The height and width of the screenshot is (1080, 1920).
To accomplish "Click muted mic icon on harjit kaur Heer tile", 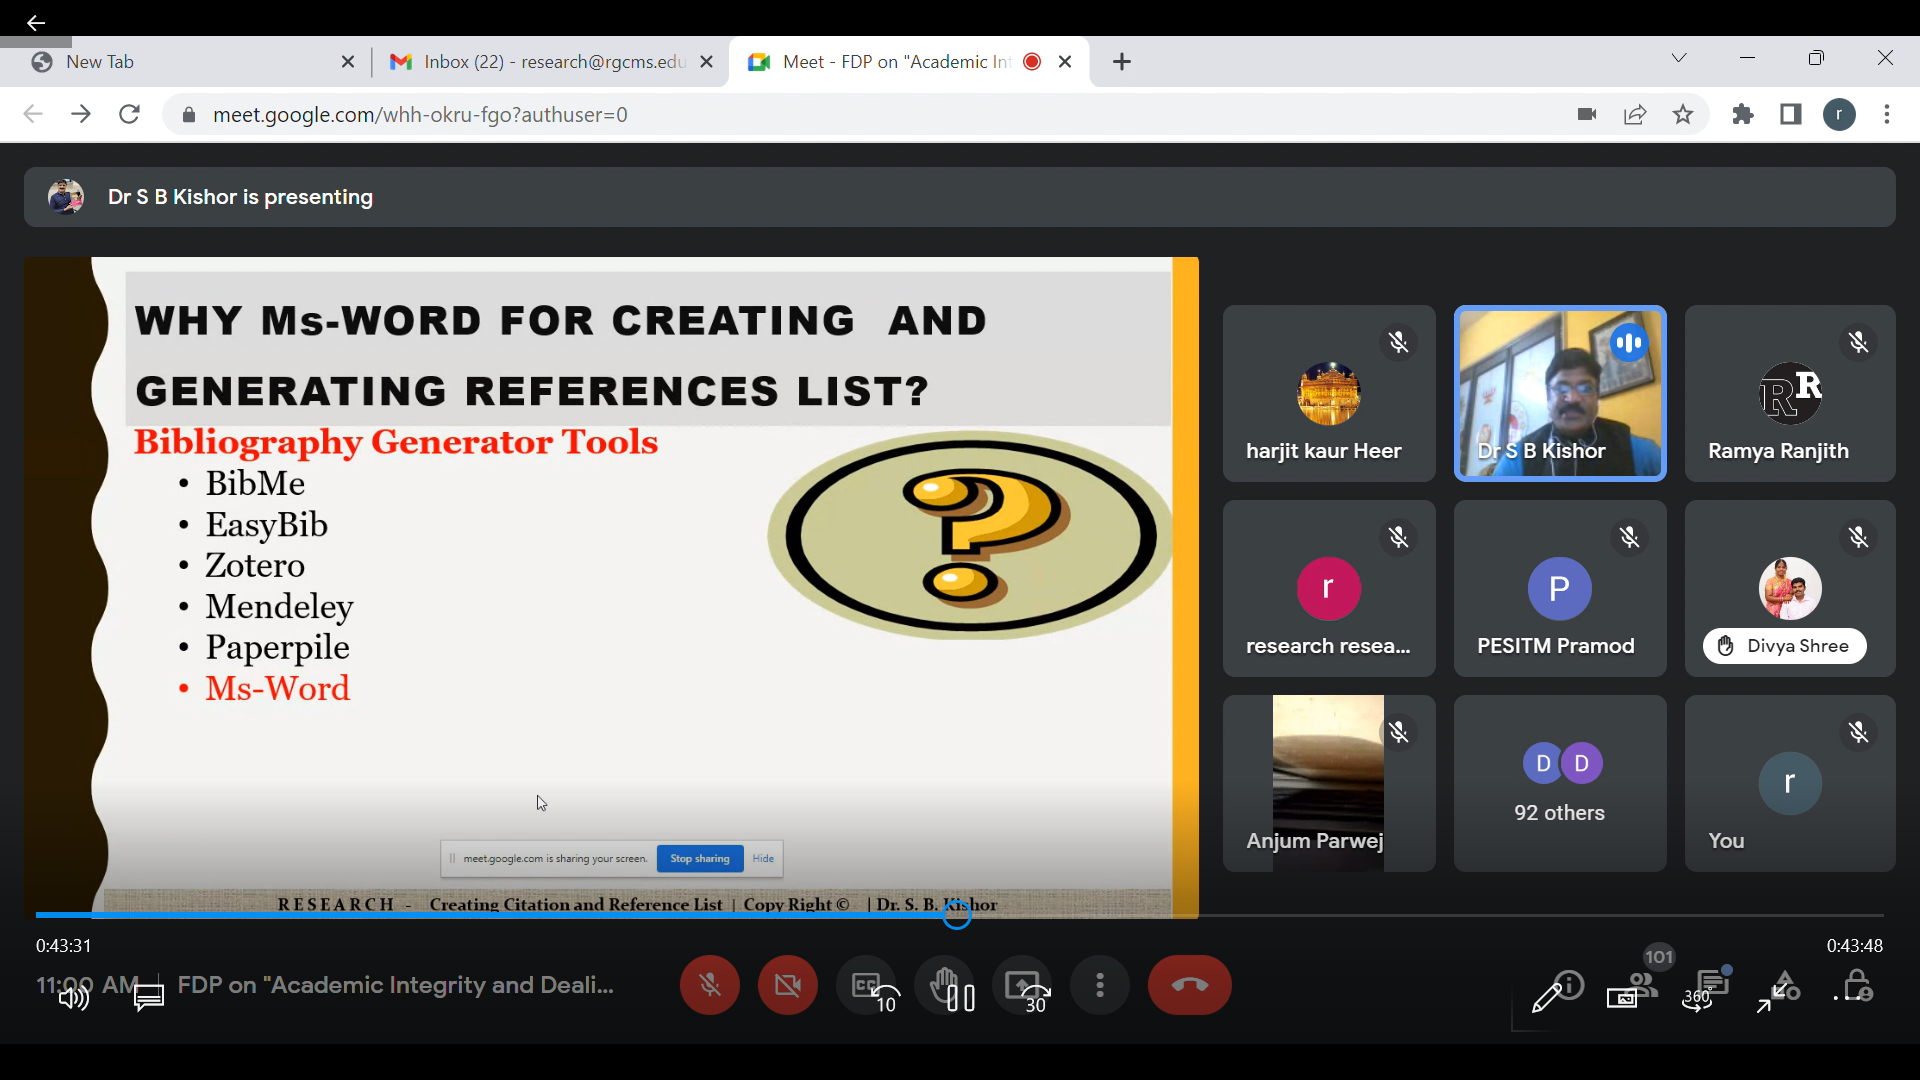I will pos(1398,343).
